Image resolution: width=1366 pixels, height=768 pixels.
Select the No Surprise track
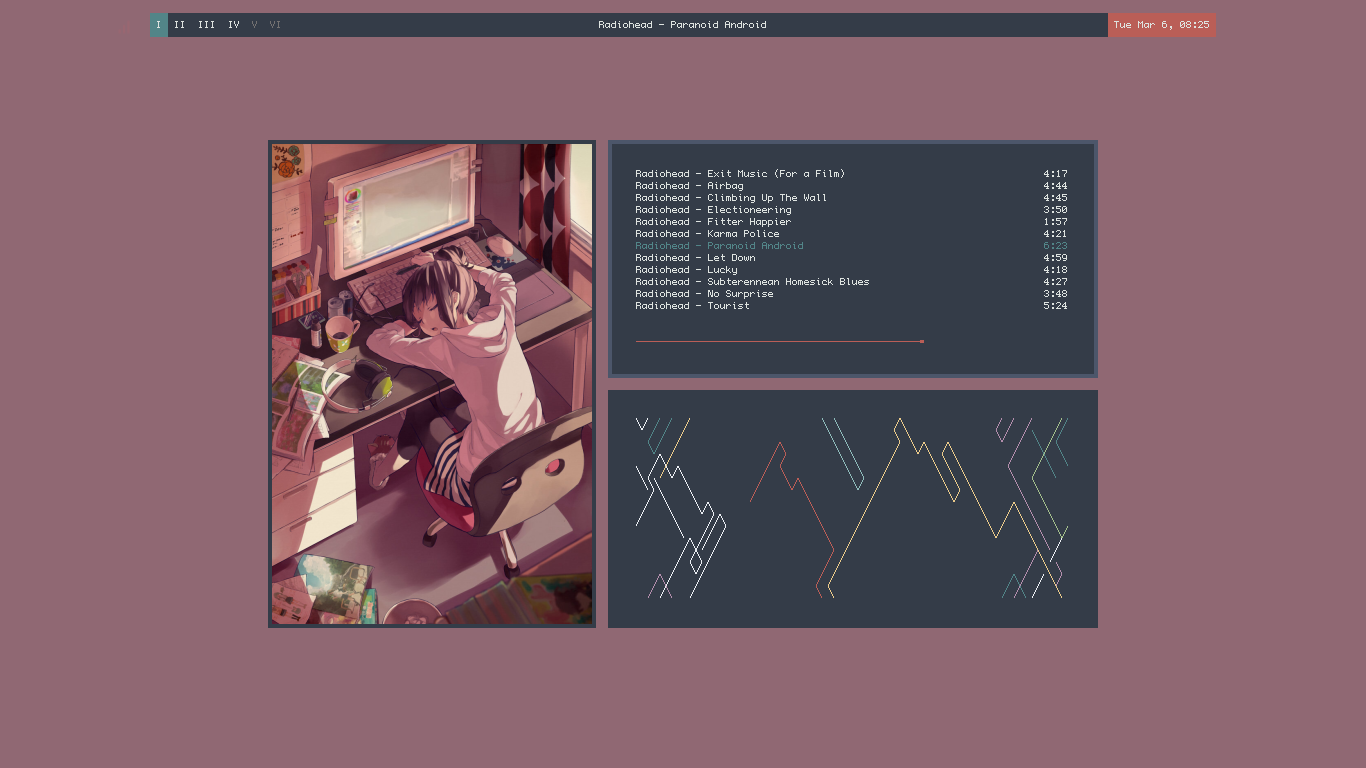(851, 294)
